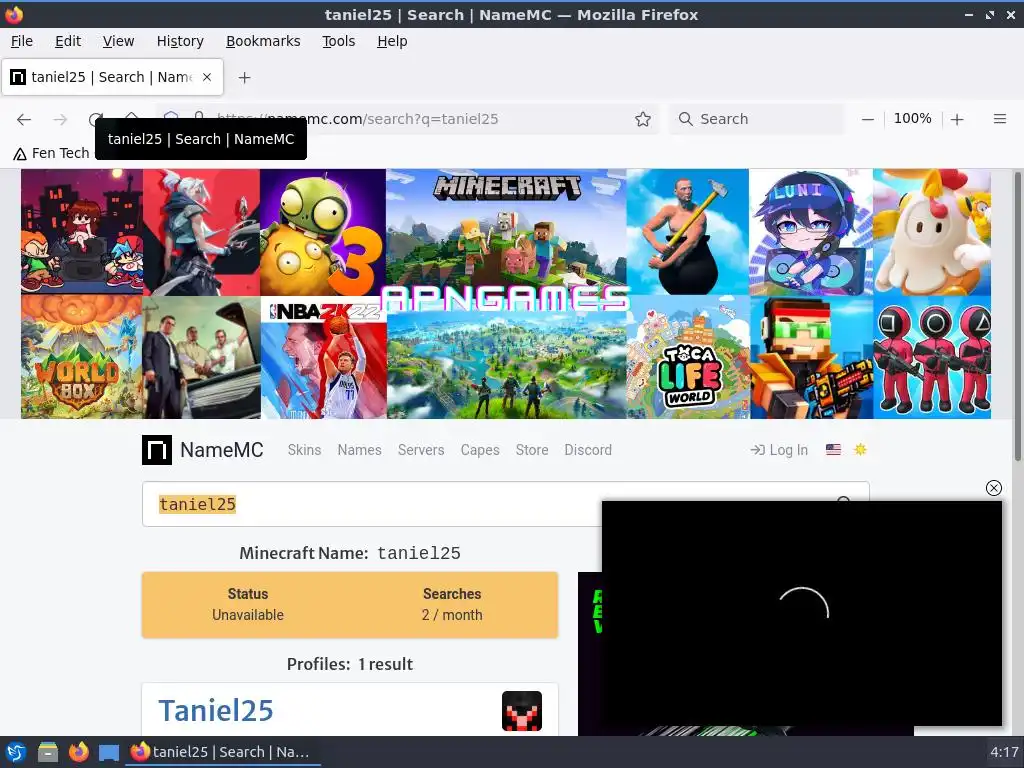Launch Firefox from the taskbar icon
The height and width of the screenshot is (768, 1024).
click(79, 752)
